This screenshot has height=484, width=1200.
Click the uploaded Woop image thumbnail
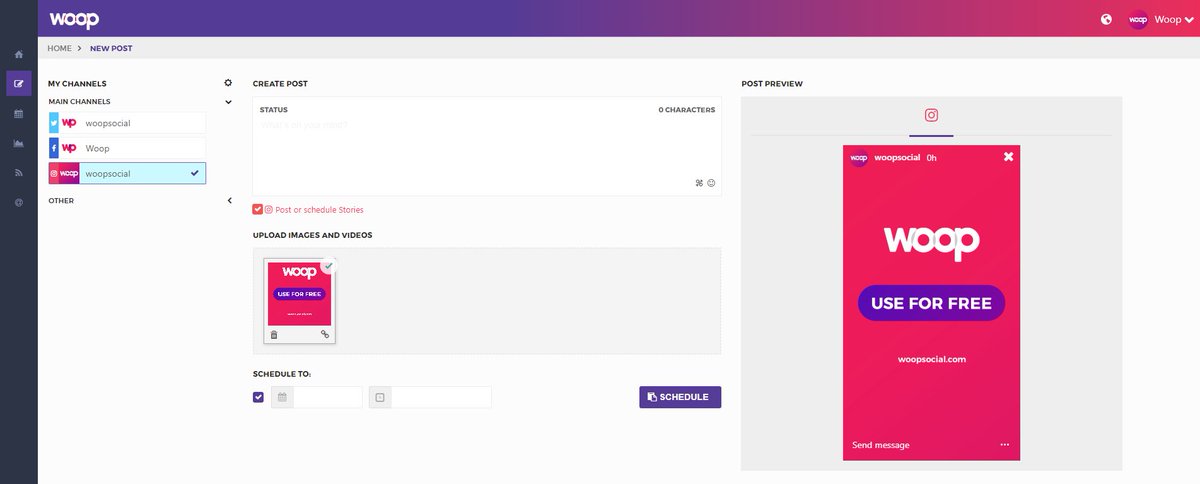[x=299, y=293]
